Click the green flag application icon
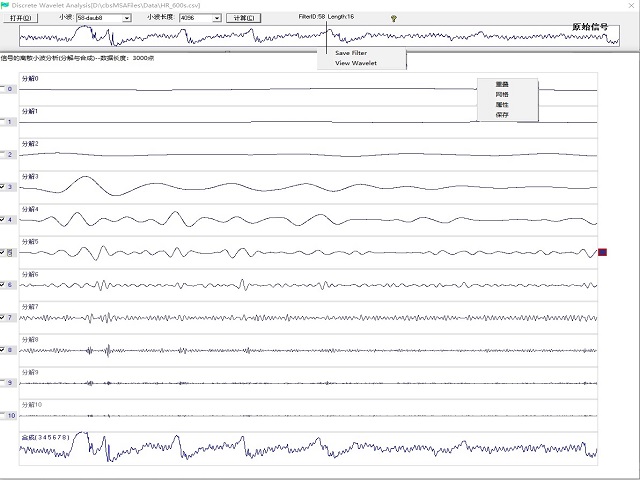This screenshot has height=480, width=640. 5,5
